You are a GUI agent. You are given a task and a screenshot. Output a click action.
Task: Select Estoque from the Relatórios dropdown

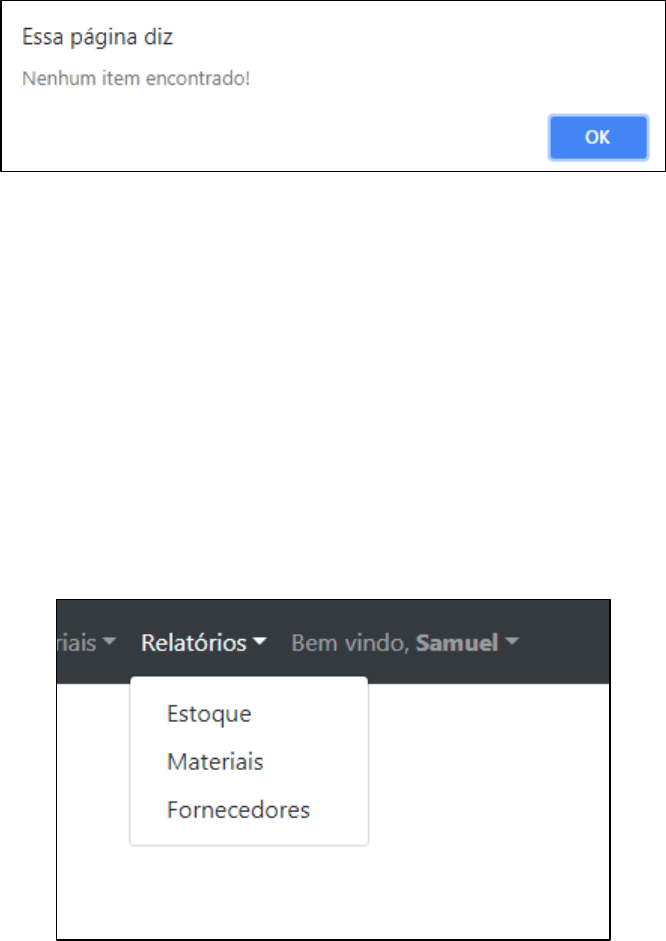click(x=209, y=714)
